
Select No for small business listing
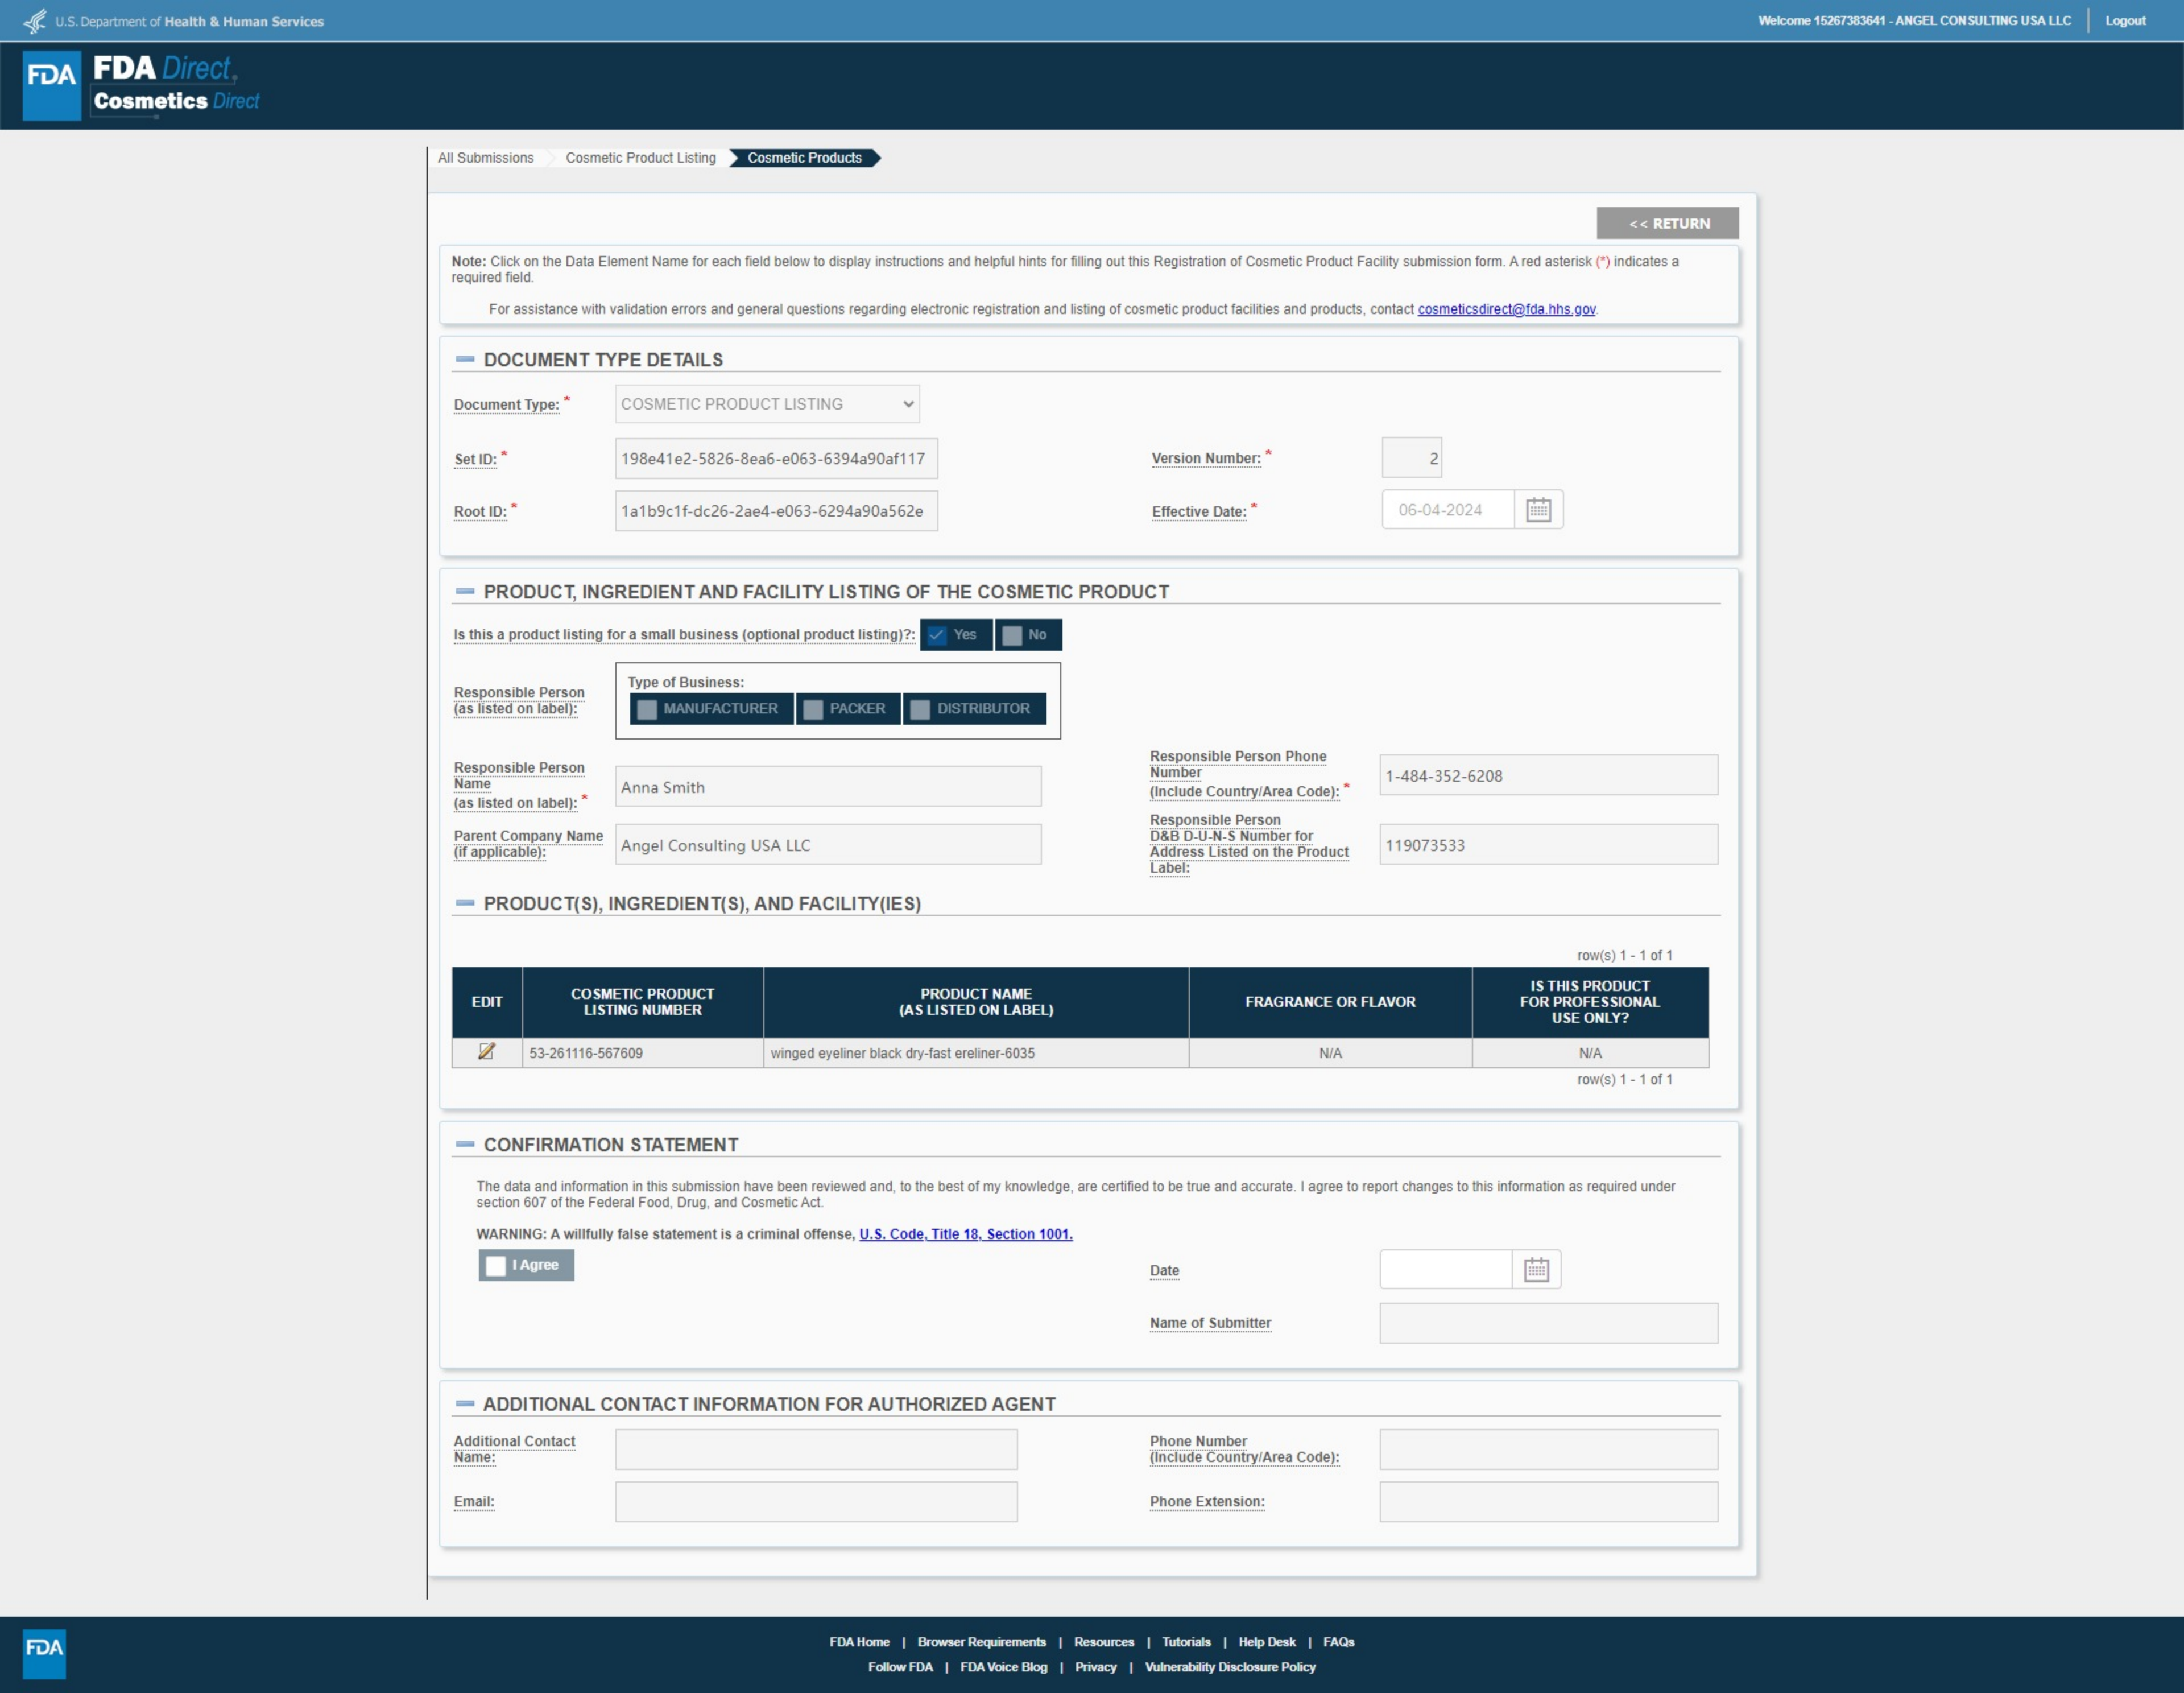pyautogui.click(x=1013, y=635)
